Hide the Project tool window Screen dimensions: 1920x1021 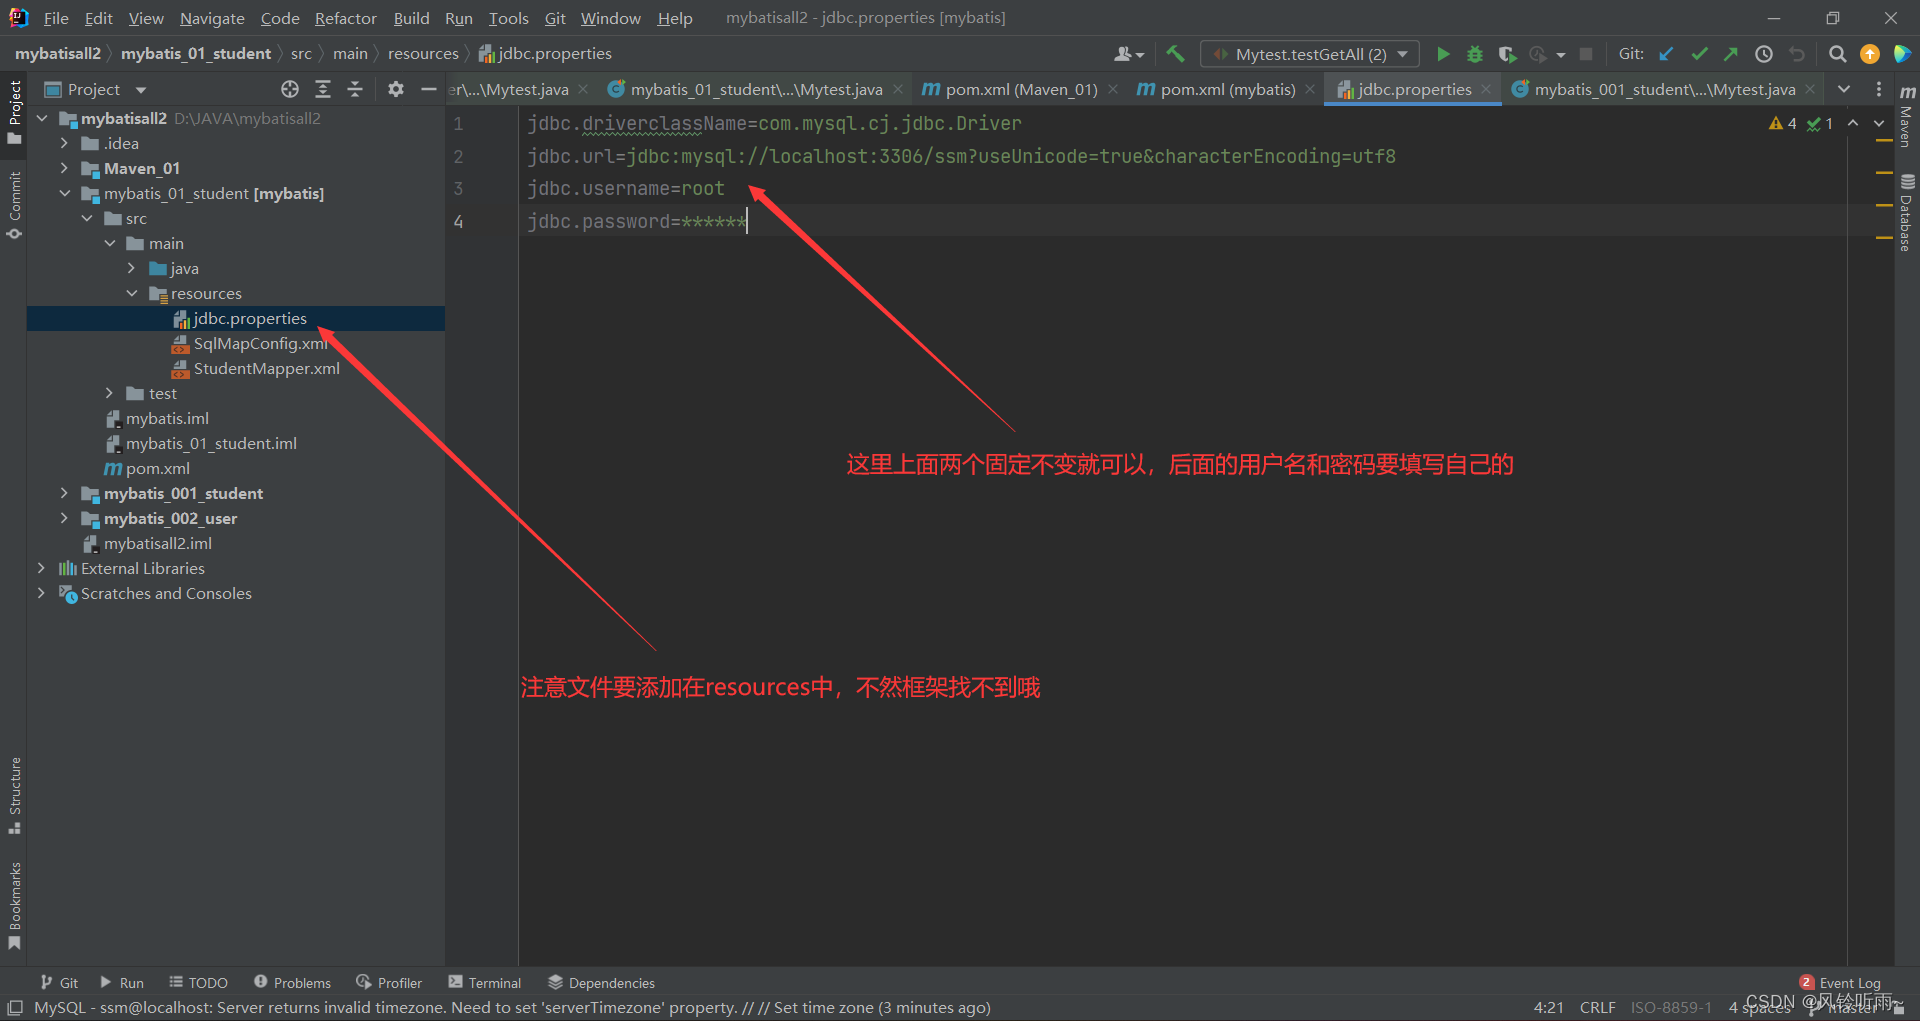pyautogui.click(x=429, y=89)
